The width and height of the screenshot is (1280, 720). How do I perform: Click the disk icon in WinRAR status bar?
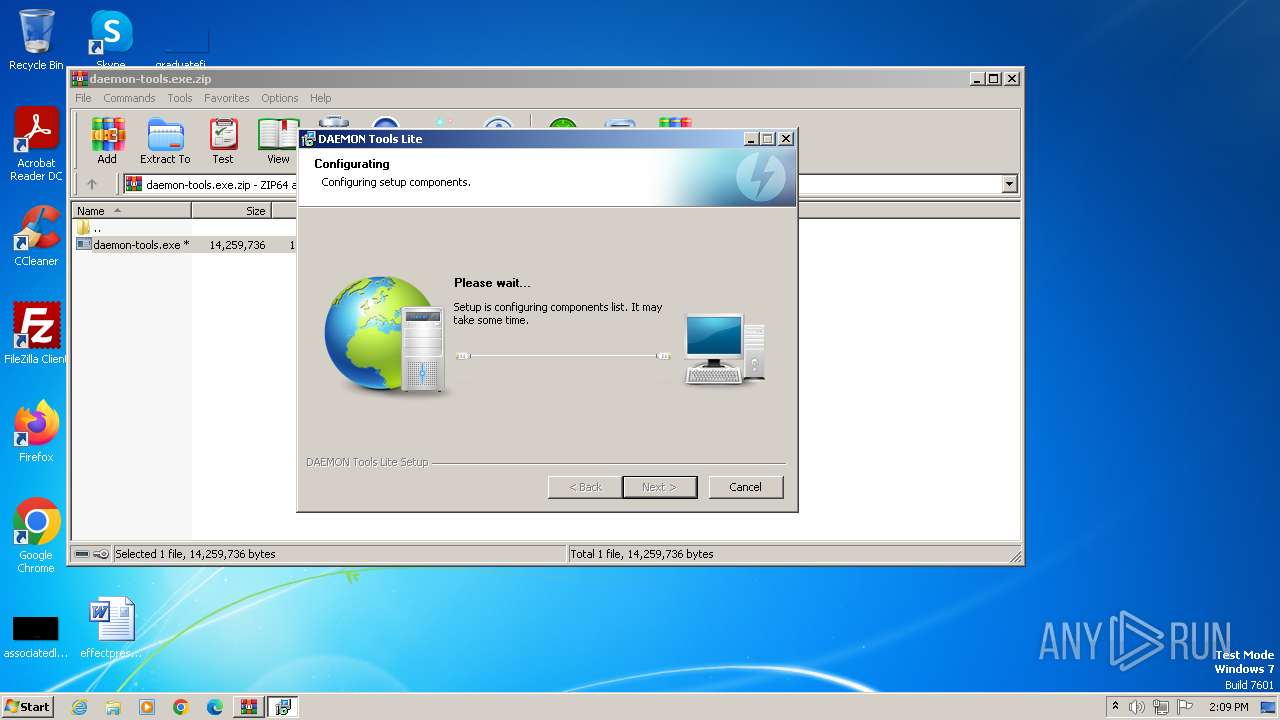pyautogui.click(x=82, y=554)
